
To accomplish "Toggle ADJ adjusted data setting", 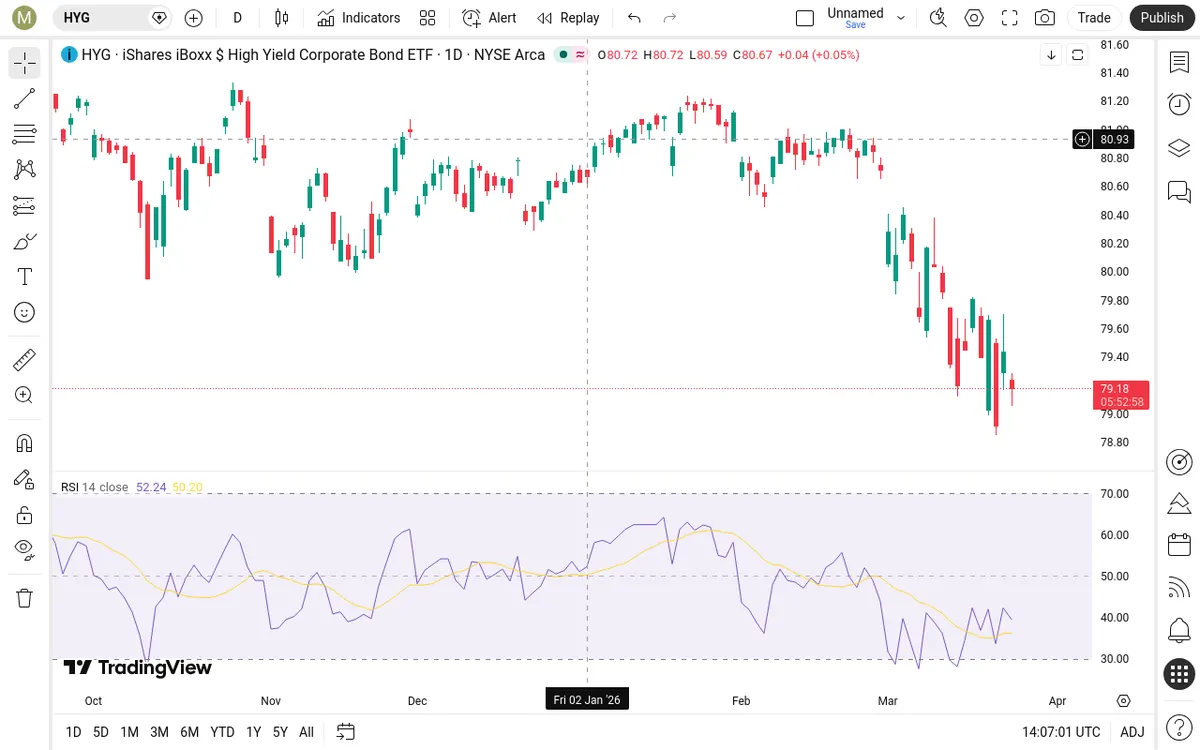I will [x=1132, y=732].
